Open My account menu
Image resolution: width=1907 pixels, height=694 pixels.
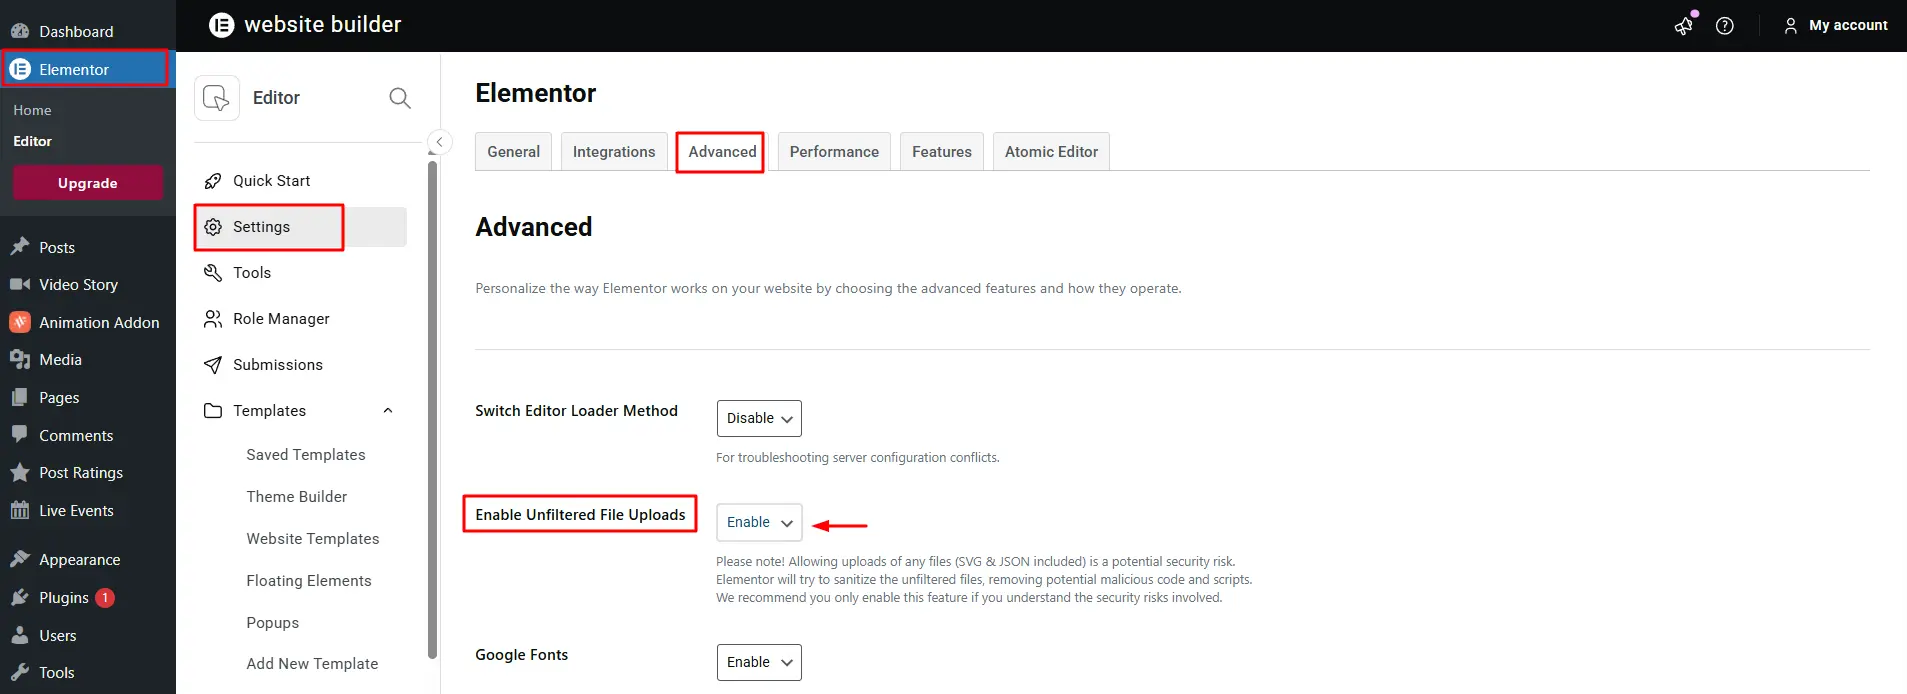[x=1837, y=26]
